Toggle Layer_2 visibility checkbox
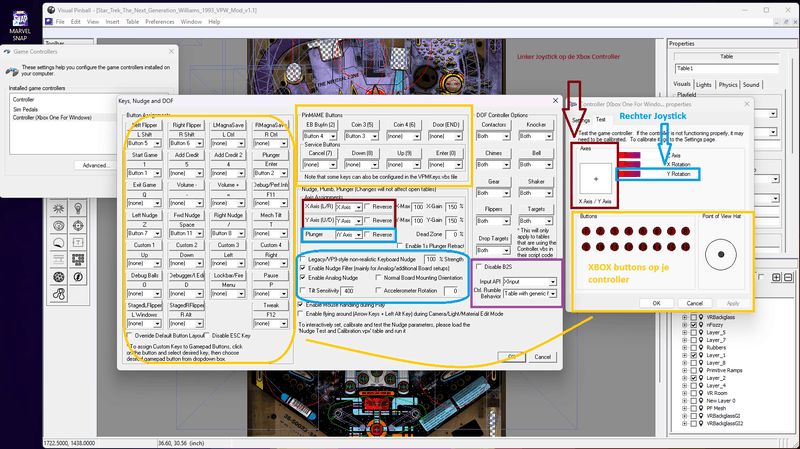800x449 pixels. [x=693, y=378]
